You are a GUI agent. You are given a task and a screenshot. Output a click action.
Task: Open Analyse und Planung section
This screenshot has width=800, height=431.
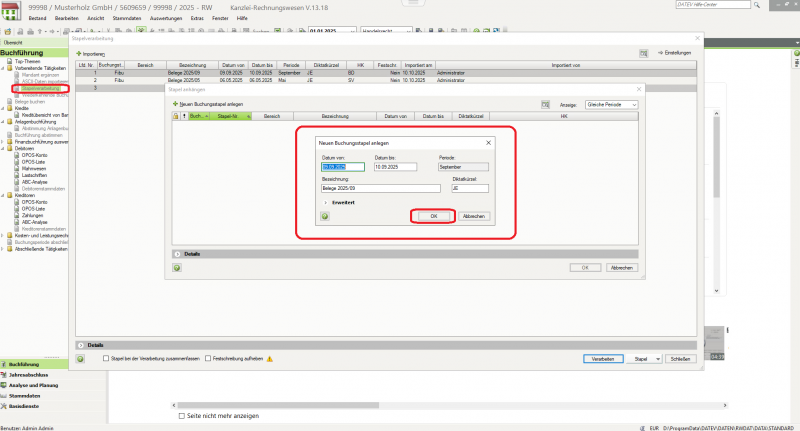tap(34, 385)
